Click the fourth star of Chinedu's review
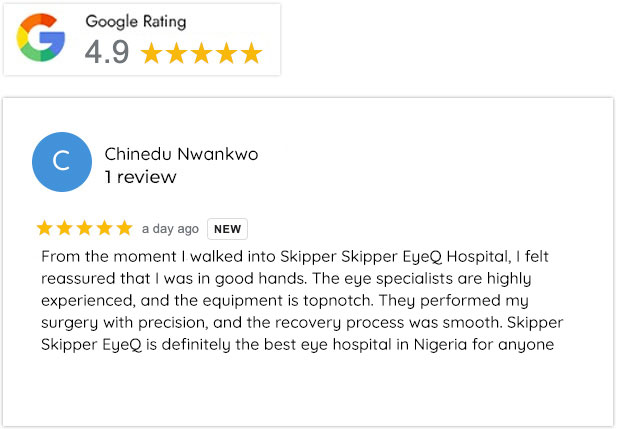Screen dimensions: 617x429 tap(104, 228)
